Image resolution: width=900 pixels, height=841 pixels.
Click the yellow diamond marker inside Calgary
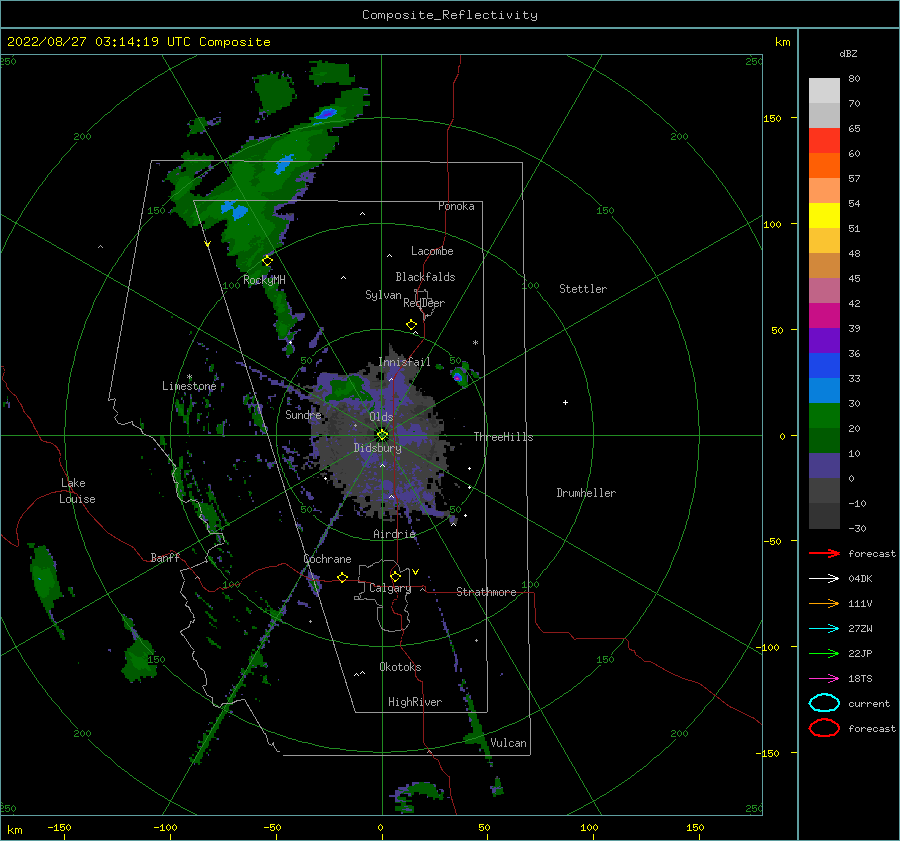(x=395, y=576)
